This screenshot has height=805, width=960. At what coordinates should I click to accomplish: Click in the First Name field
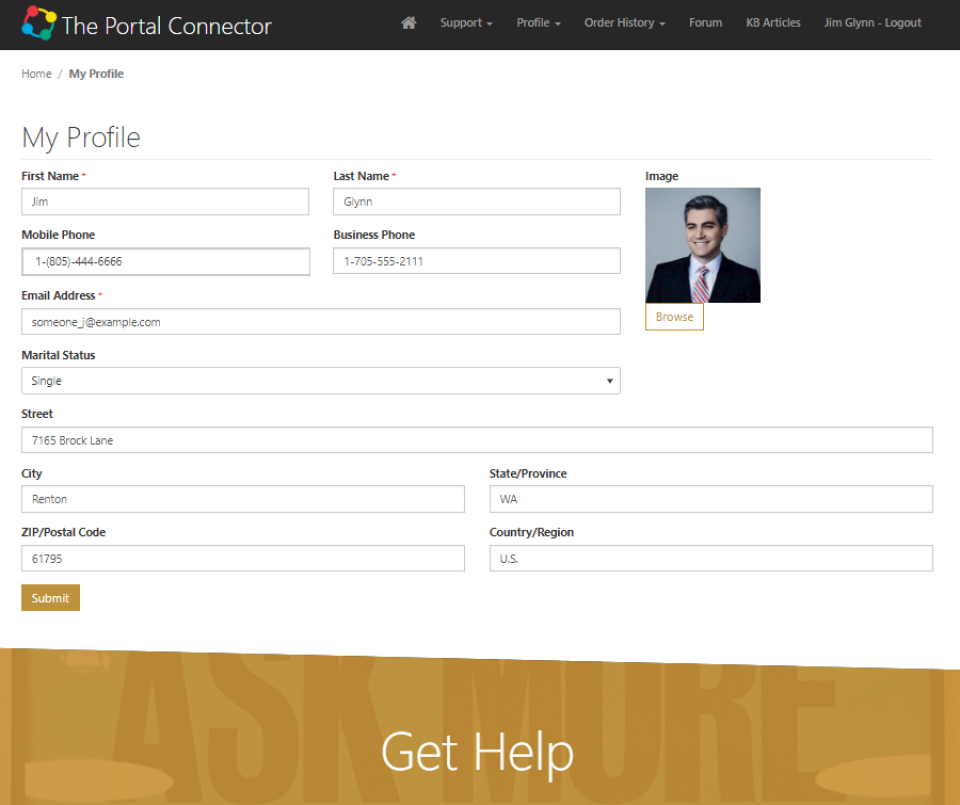pyautogui.click(x=165, y=201)
